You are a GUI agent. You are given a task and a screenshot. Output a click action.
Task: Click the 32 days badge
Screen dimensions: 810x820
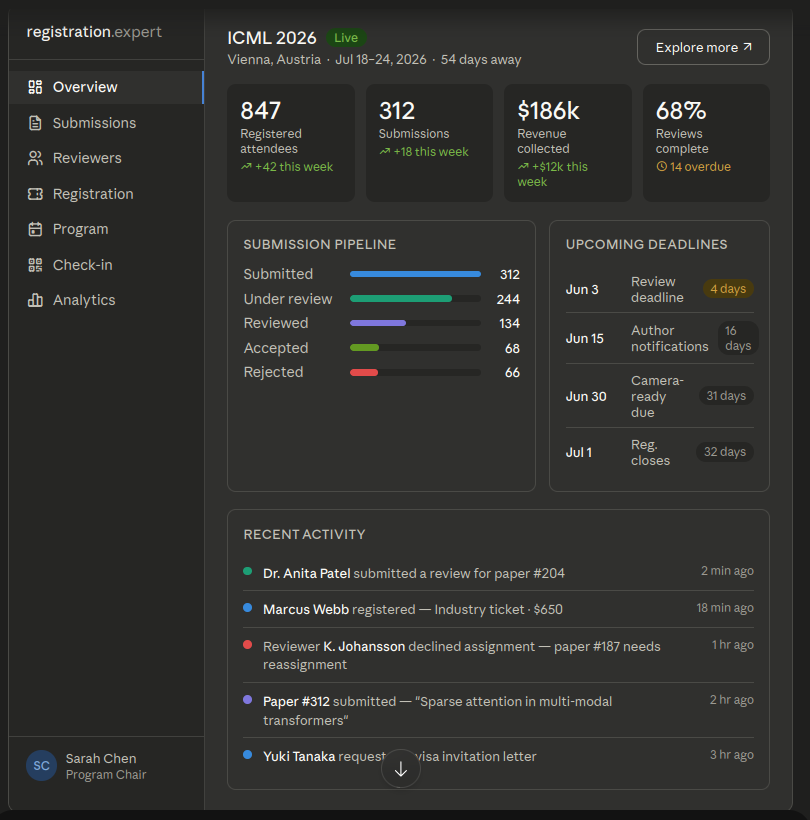(x=724, y=452)
